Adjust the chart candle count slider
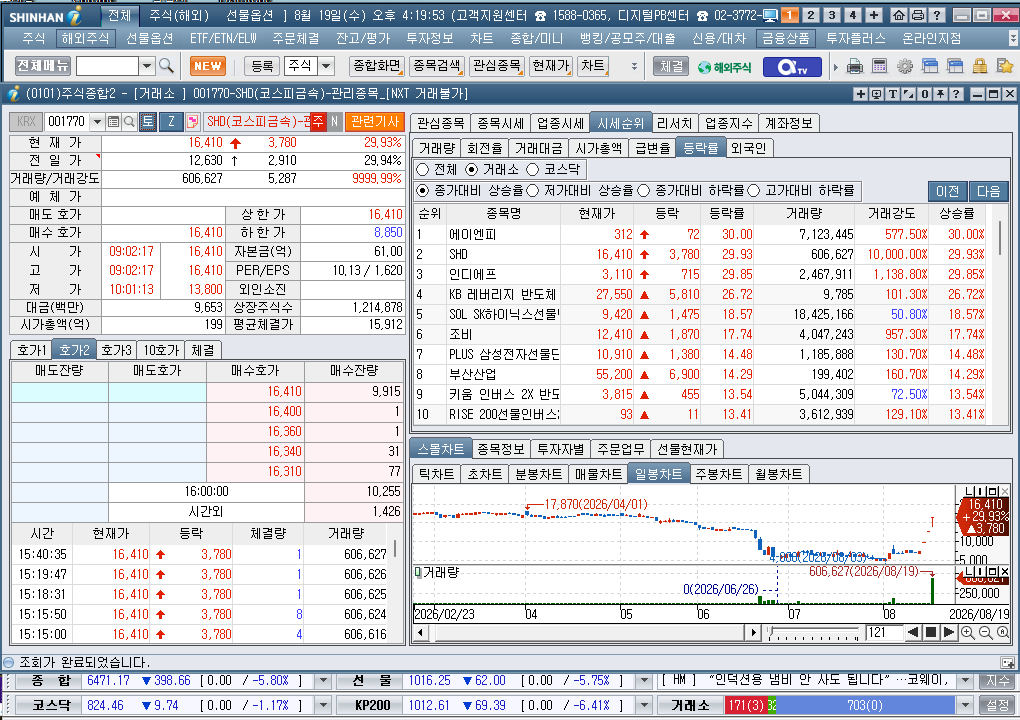Screen dimensions: 1020x720 [813, 632]
